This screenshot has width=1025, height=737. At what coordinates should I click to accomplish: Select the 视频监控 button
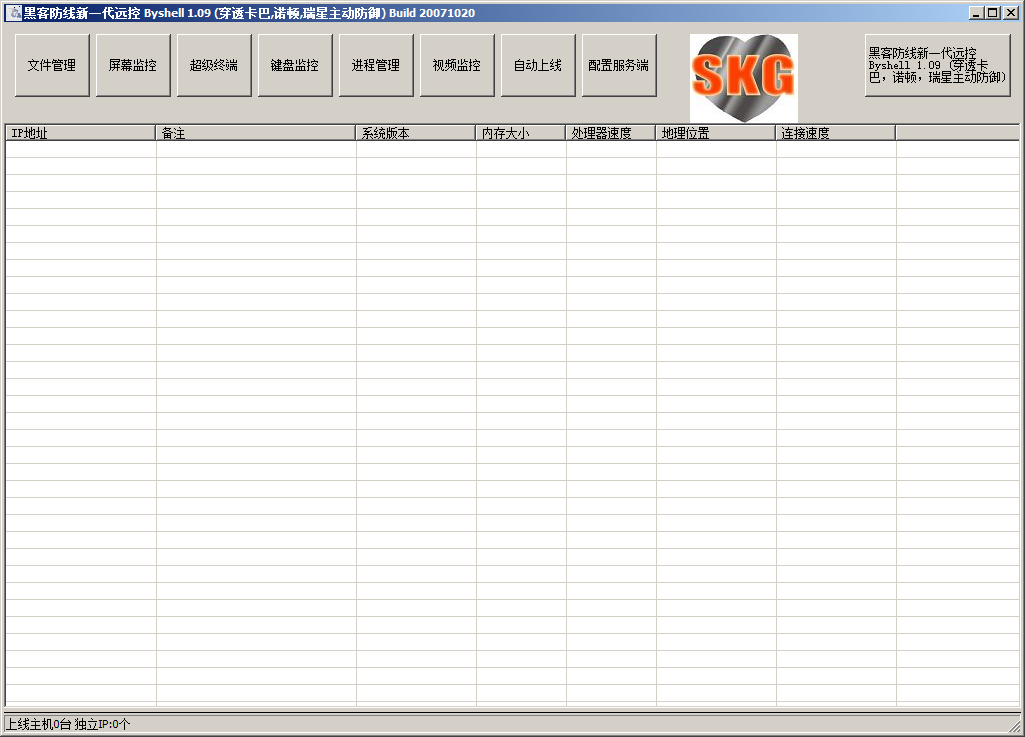coord(457,66)
